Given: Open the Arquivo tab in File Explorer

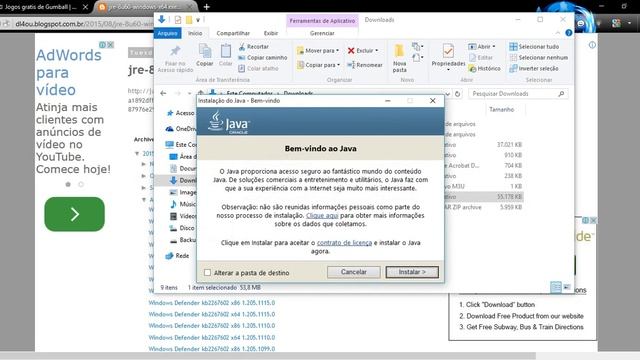Looking at the screenshot, I should (167, 33).
